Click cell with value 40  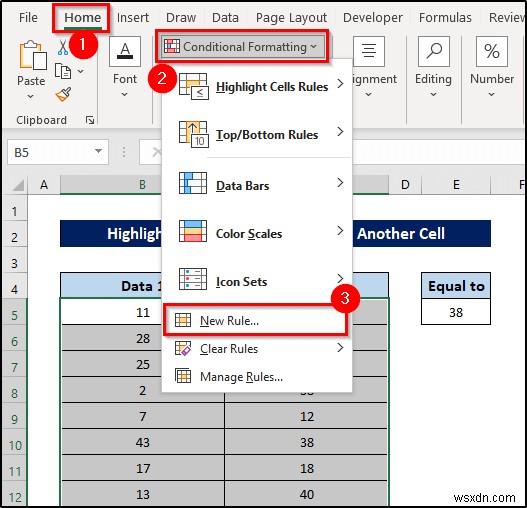pyautogui.click(x=307, y=494)
